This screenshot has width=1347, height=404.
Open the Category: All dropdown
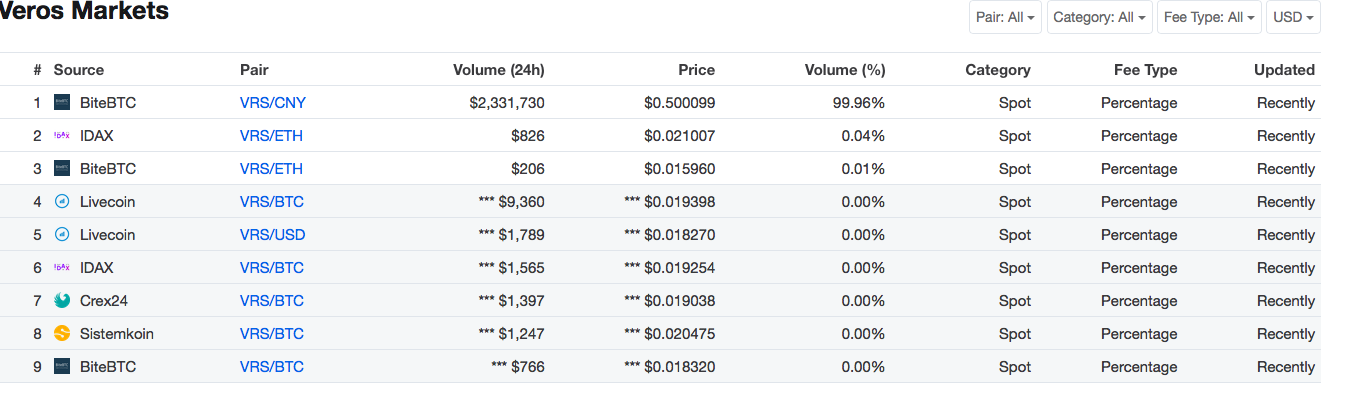pyautogui.click(x=1099, y=17)
